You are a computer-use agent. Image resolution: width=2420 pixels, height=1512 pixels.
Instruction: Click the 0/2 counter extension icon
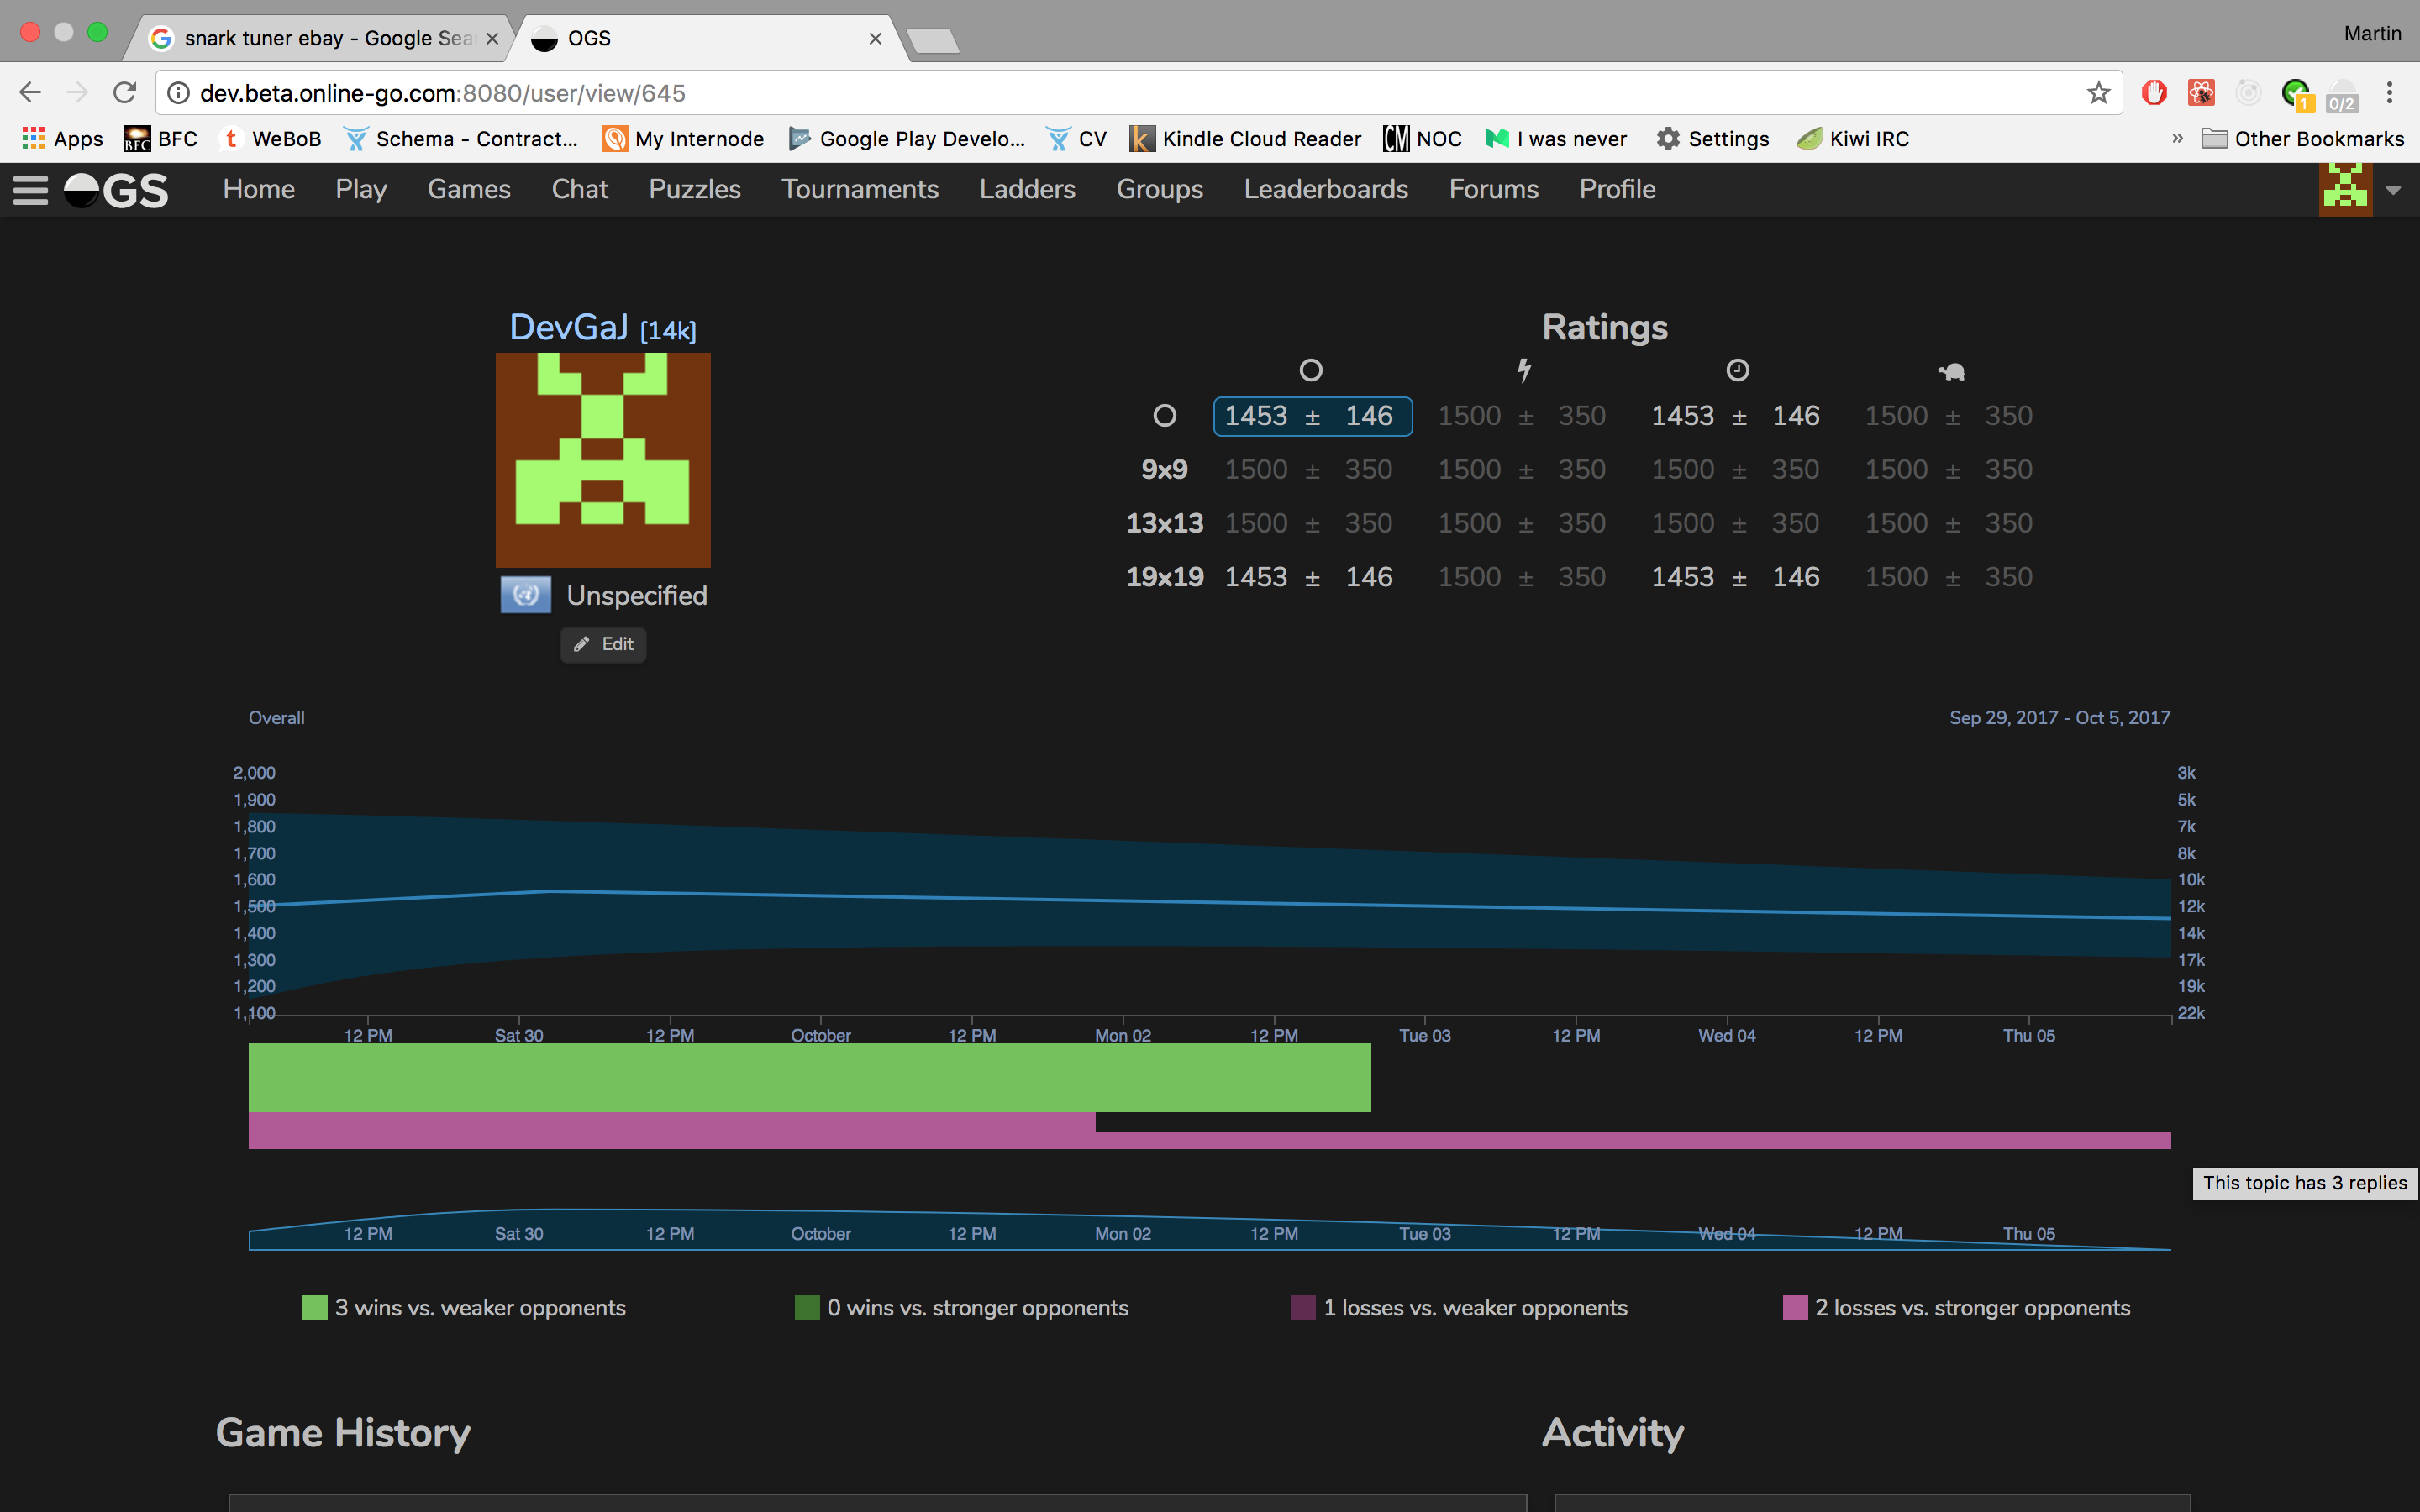point(2342,95)
